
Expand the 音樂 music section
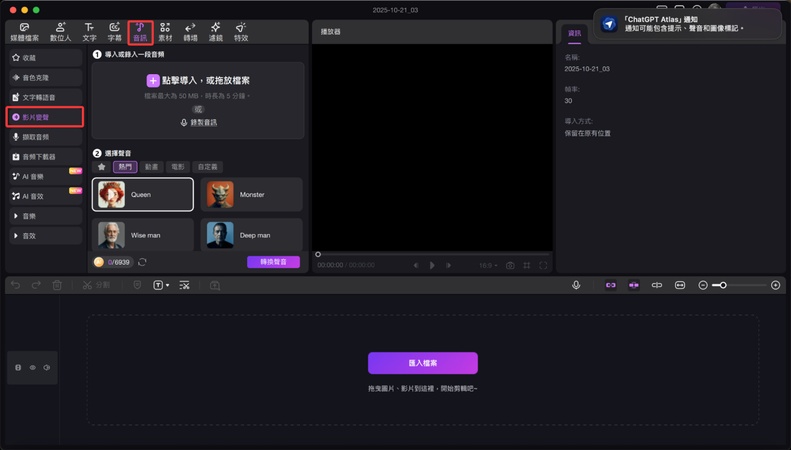[x=45, y=216]
